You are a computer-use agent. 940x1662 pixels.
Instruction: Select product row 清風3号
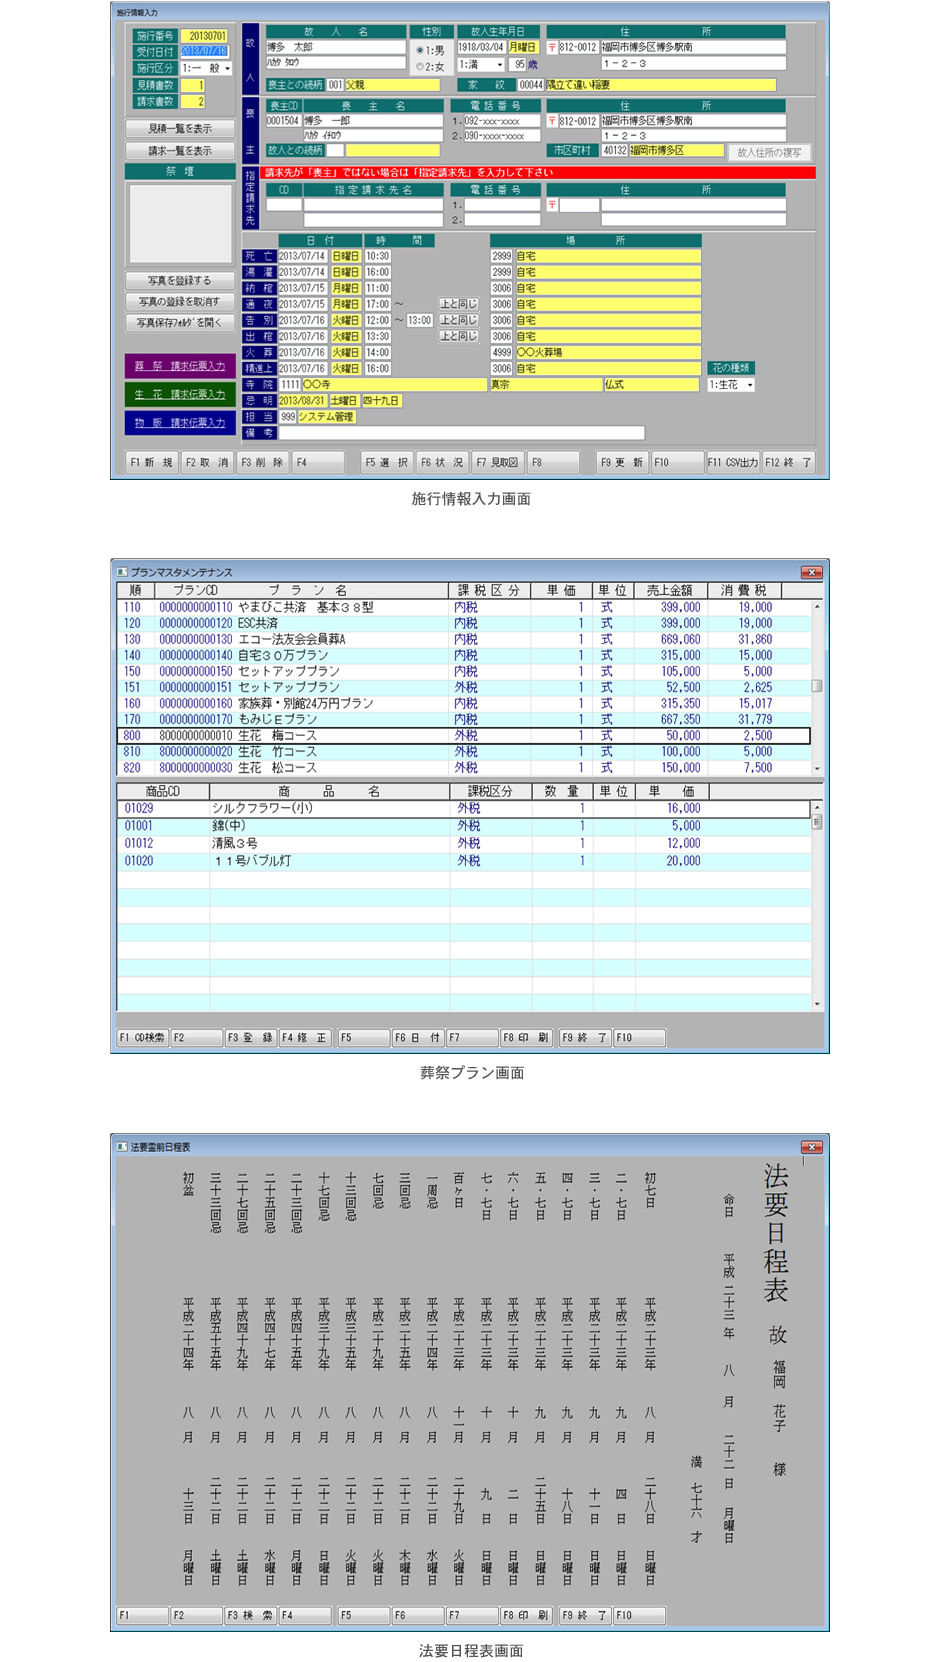point(463,843)
